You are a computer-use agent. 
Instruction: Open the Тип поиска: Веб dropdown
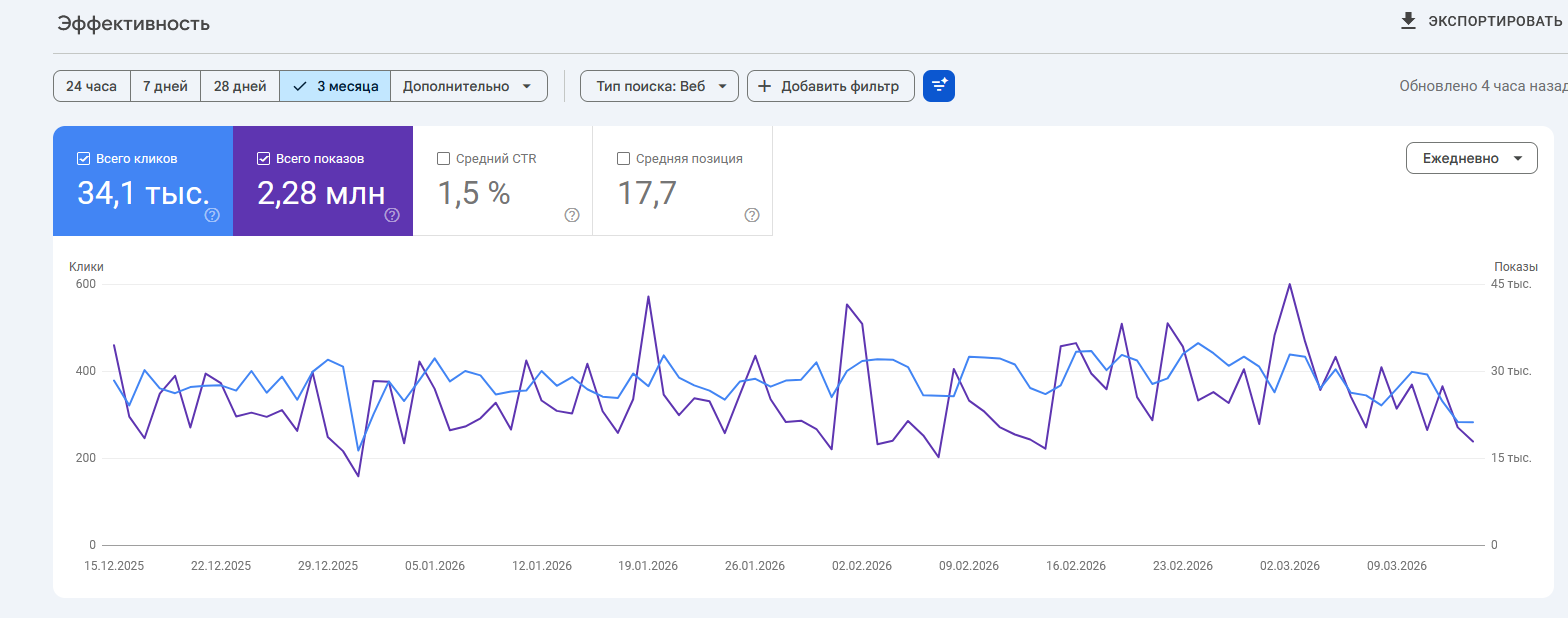pyautogui.click(x=659, y=86)
